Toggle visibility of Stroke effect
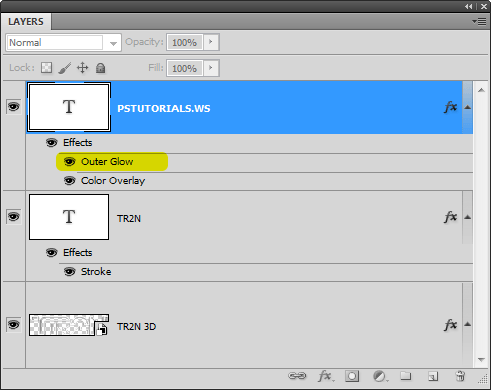This screenshot has width=491, height=390. [69, 272]
